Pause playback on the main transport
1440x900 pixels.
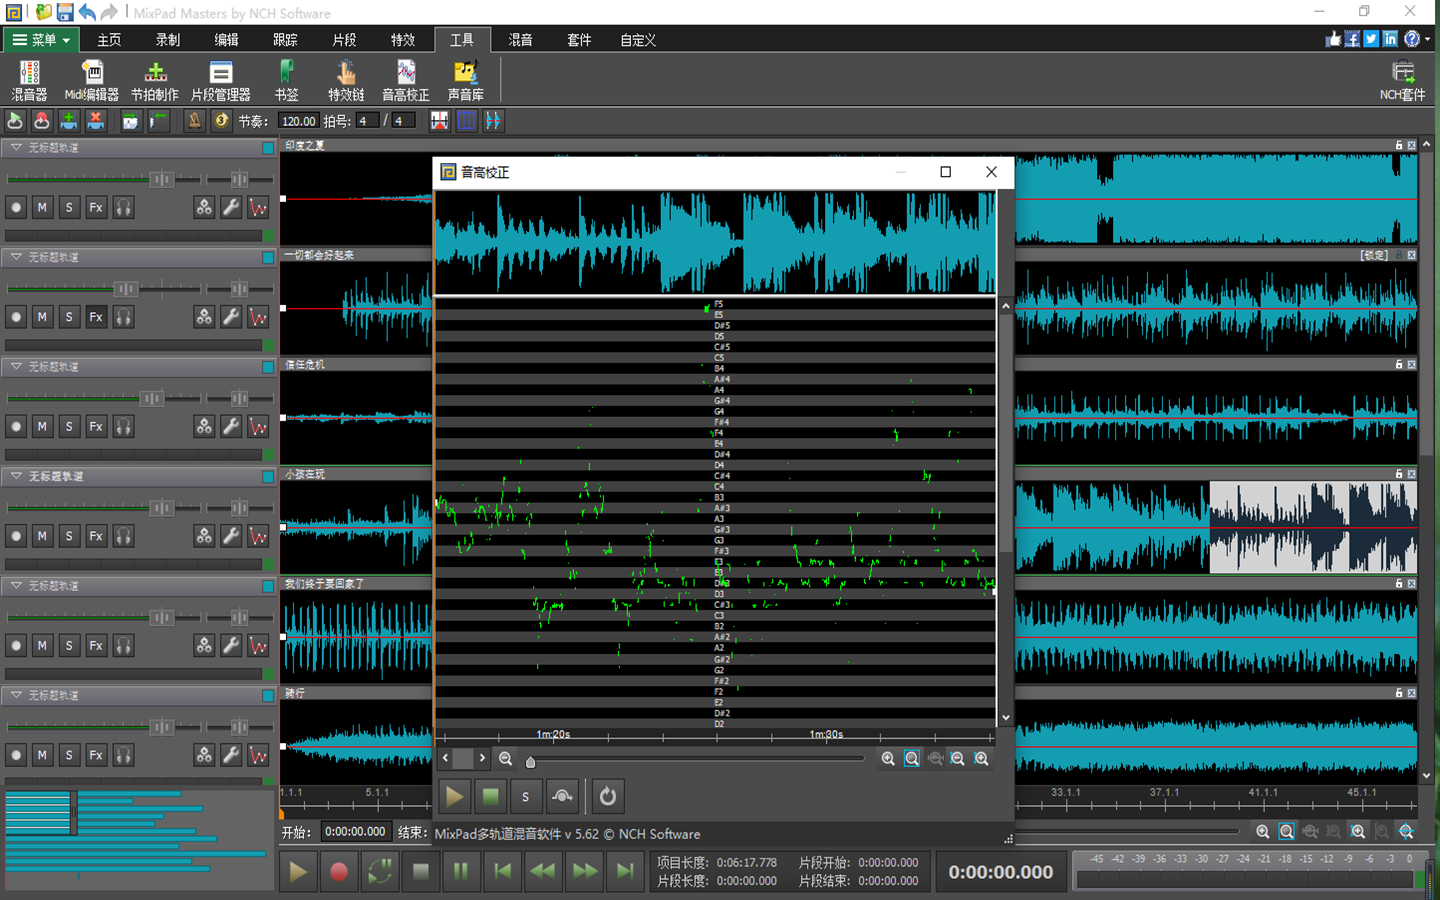pos(461,872)
